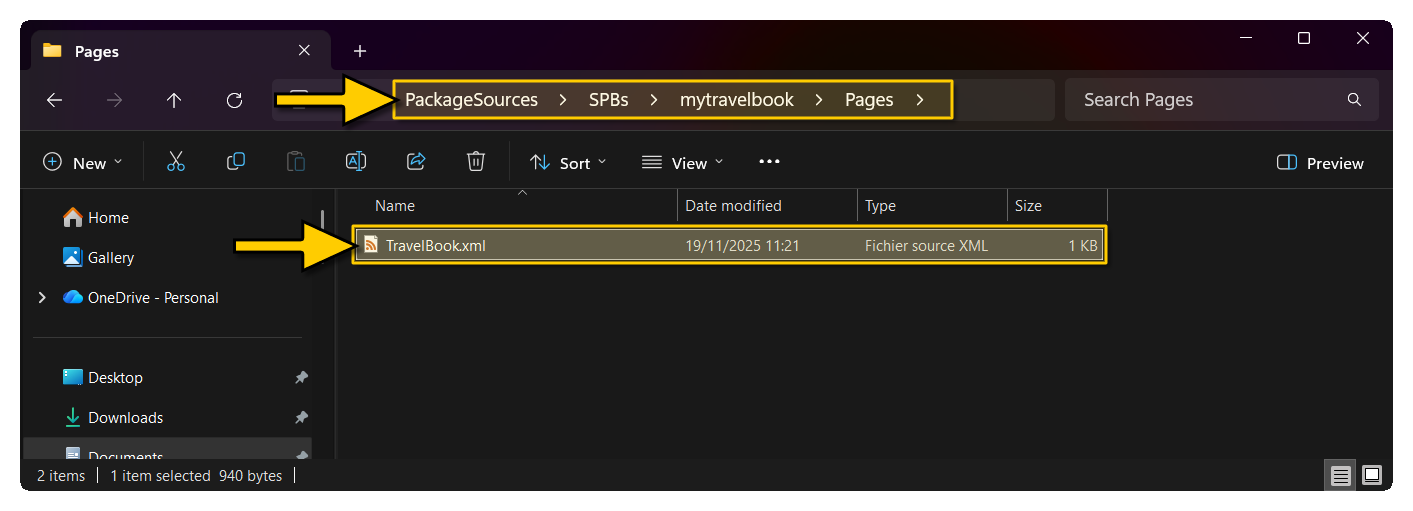
Task: Click the TravelBook.xml file icon
Action: (370, 245)
